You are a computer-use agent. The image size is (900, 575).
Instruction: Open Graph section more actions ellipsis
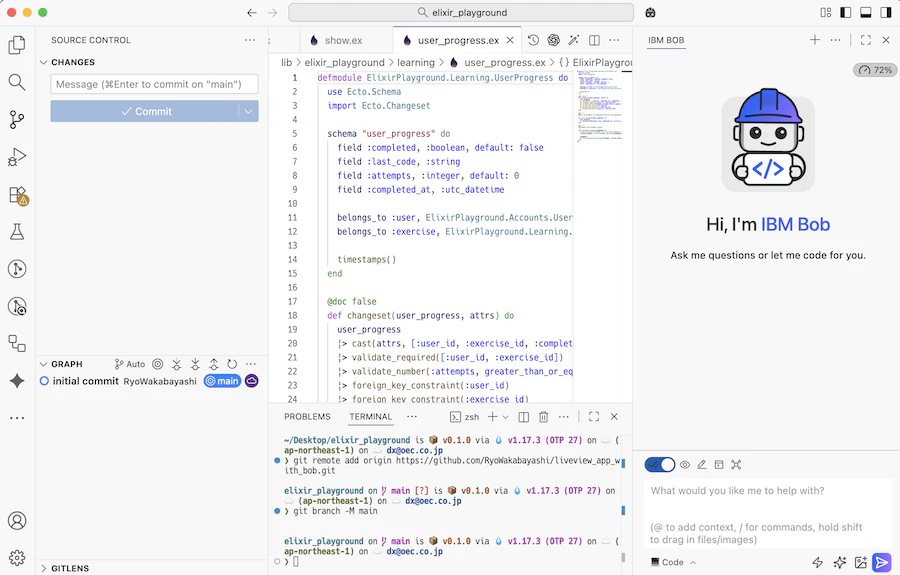click(251, 364)
